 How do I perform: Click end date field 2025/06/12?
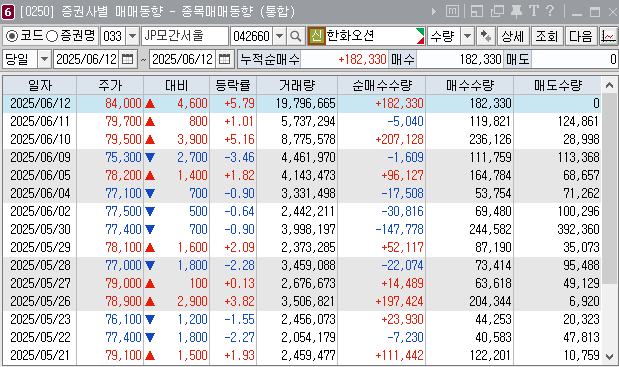click(183, 60)
